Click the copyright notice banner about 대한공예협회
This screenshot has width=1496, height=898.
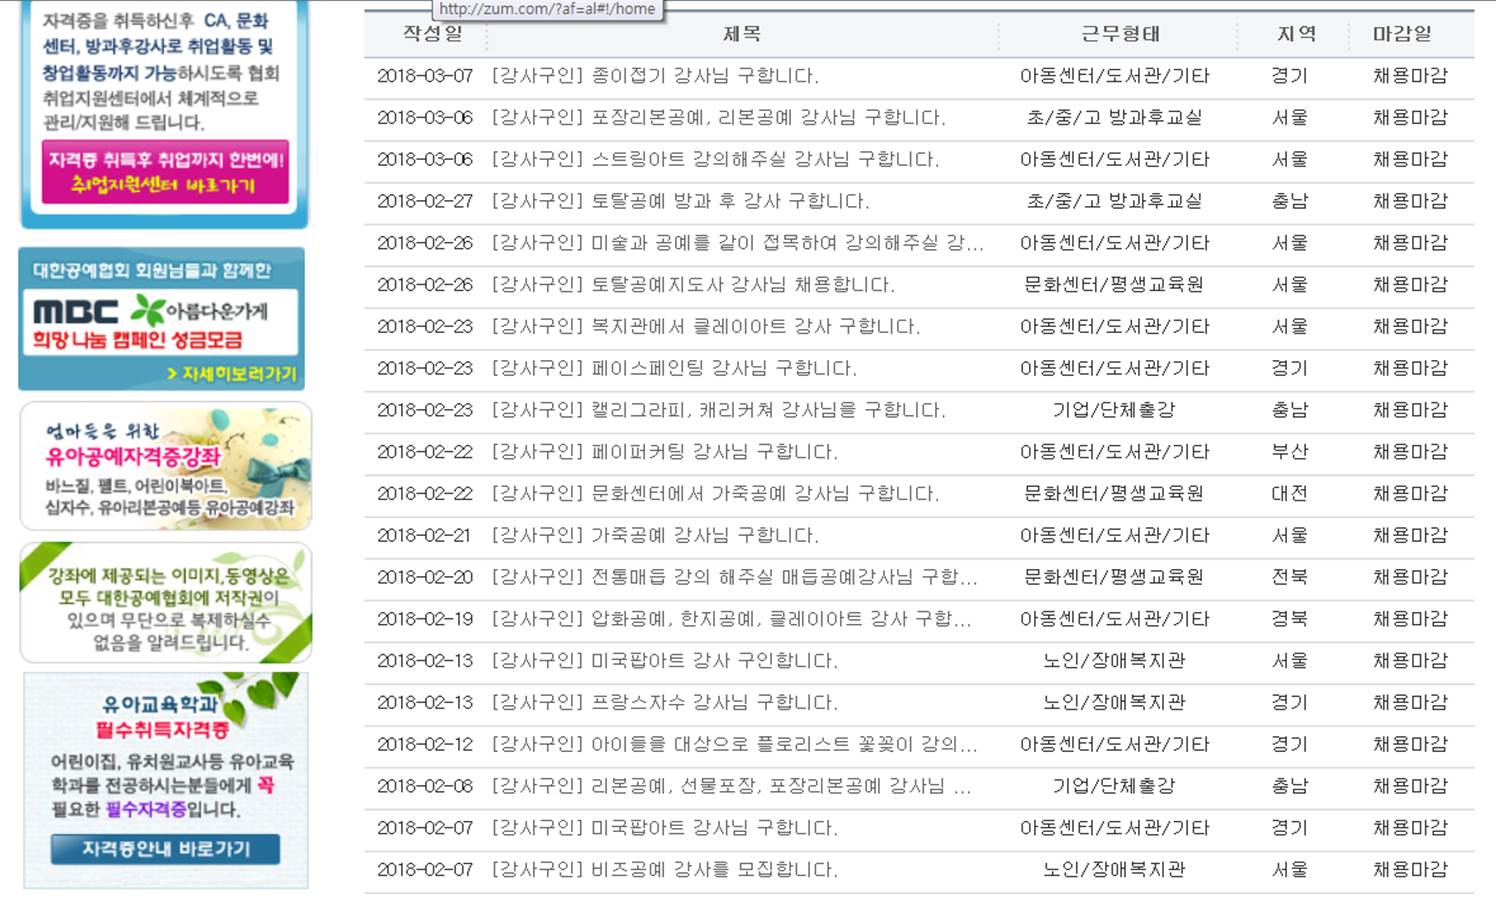[166, 603]
